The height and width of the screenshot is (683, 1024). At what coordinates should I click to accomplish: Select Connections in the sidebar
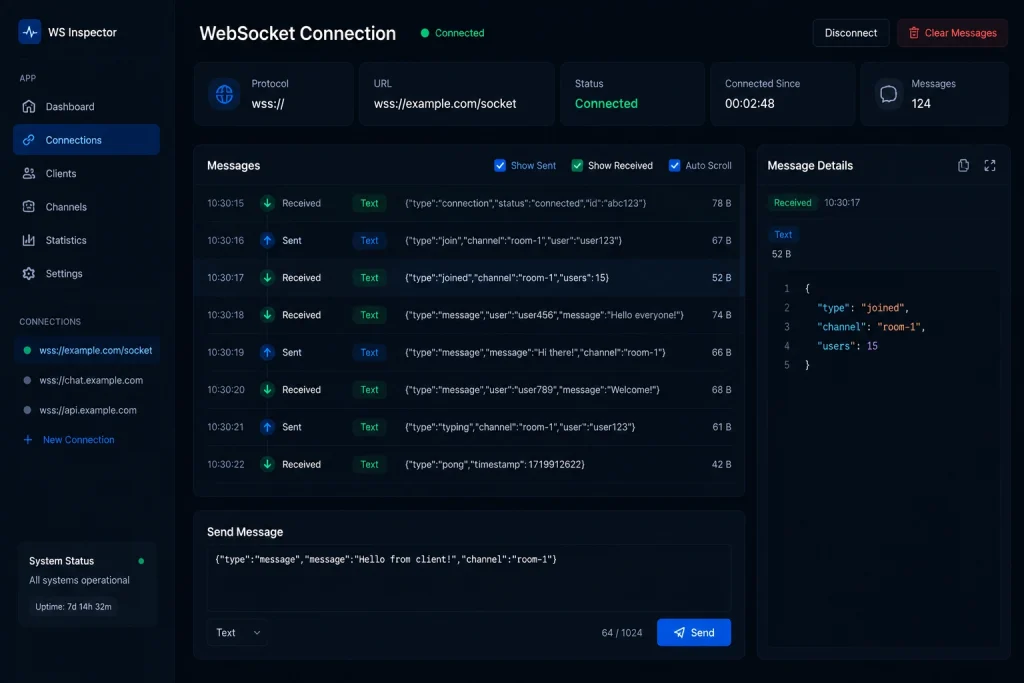86,140
